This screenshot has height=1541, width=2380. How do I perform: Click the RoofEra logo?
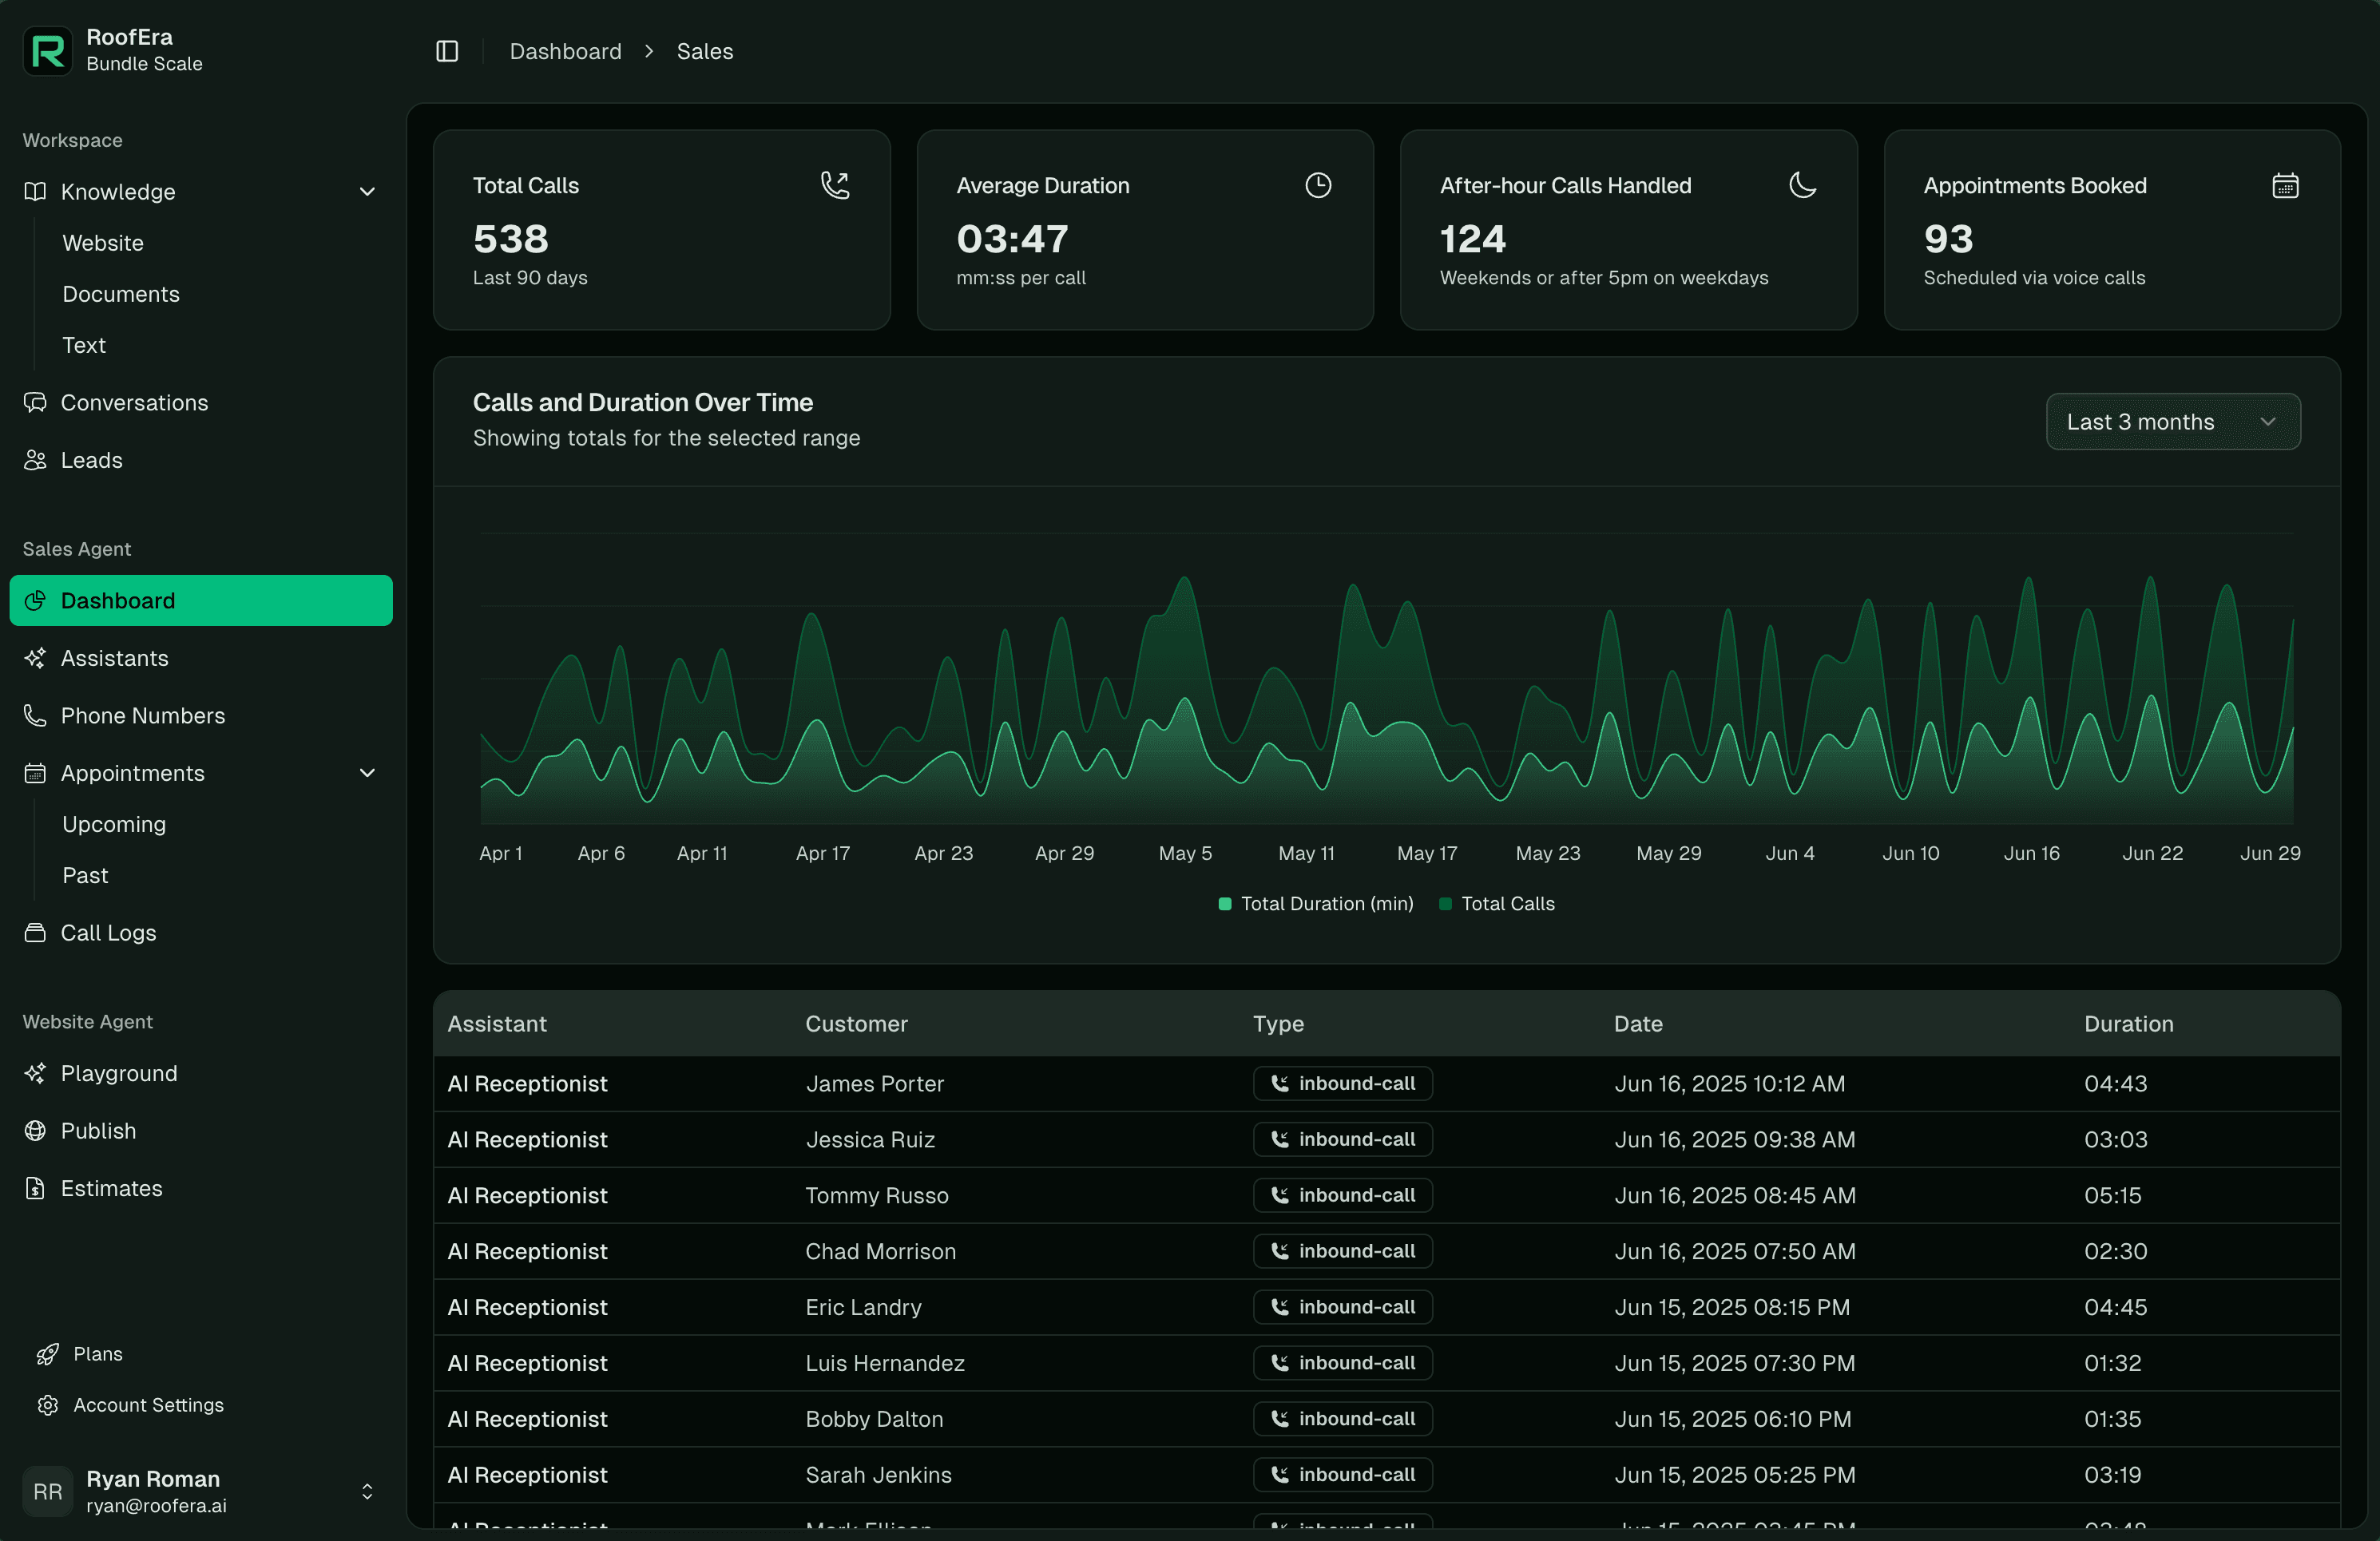click(47, 51)
